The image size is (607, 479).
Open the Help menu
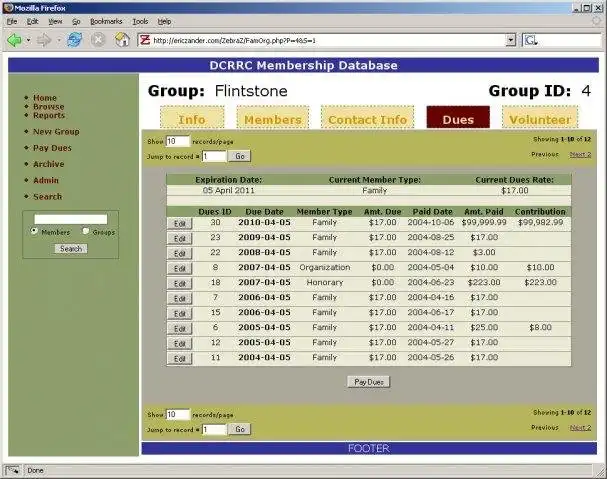coord(164,21)
